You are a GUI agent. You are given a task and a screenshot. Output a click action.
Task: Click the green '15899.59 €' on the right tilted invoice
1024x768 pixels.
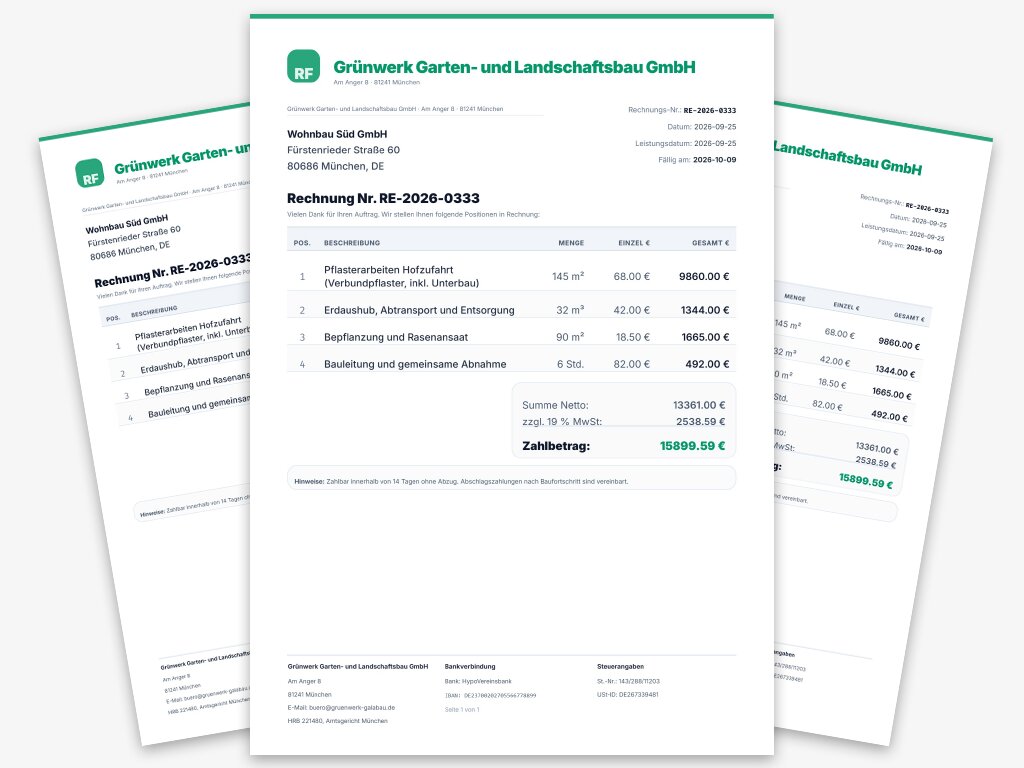pos(866,481)
